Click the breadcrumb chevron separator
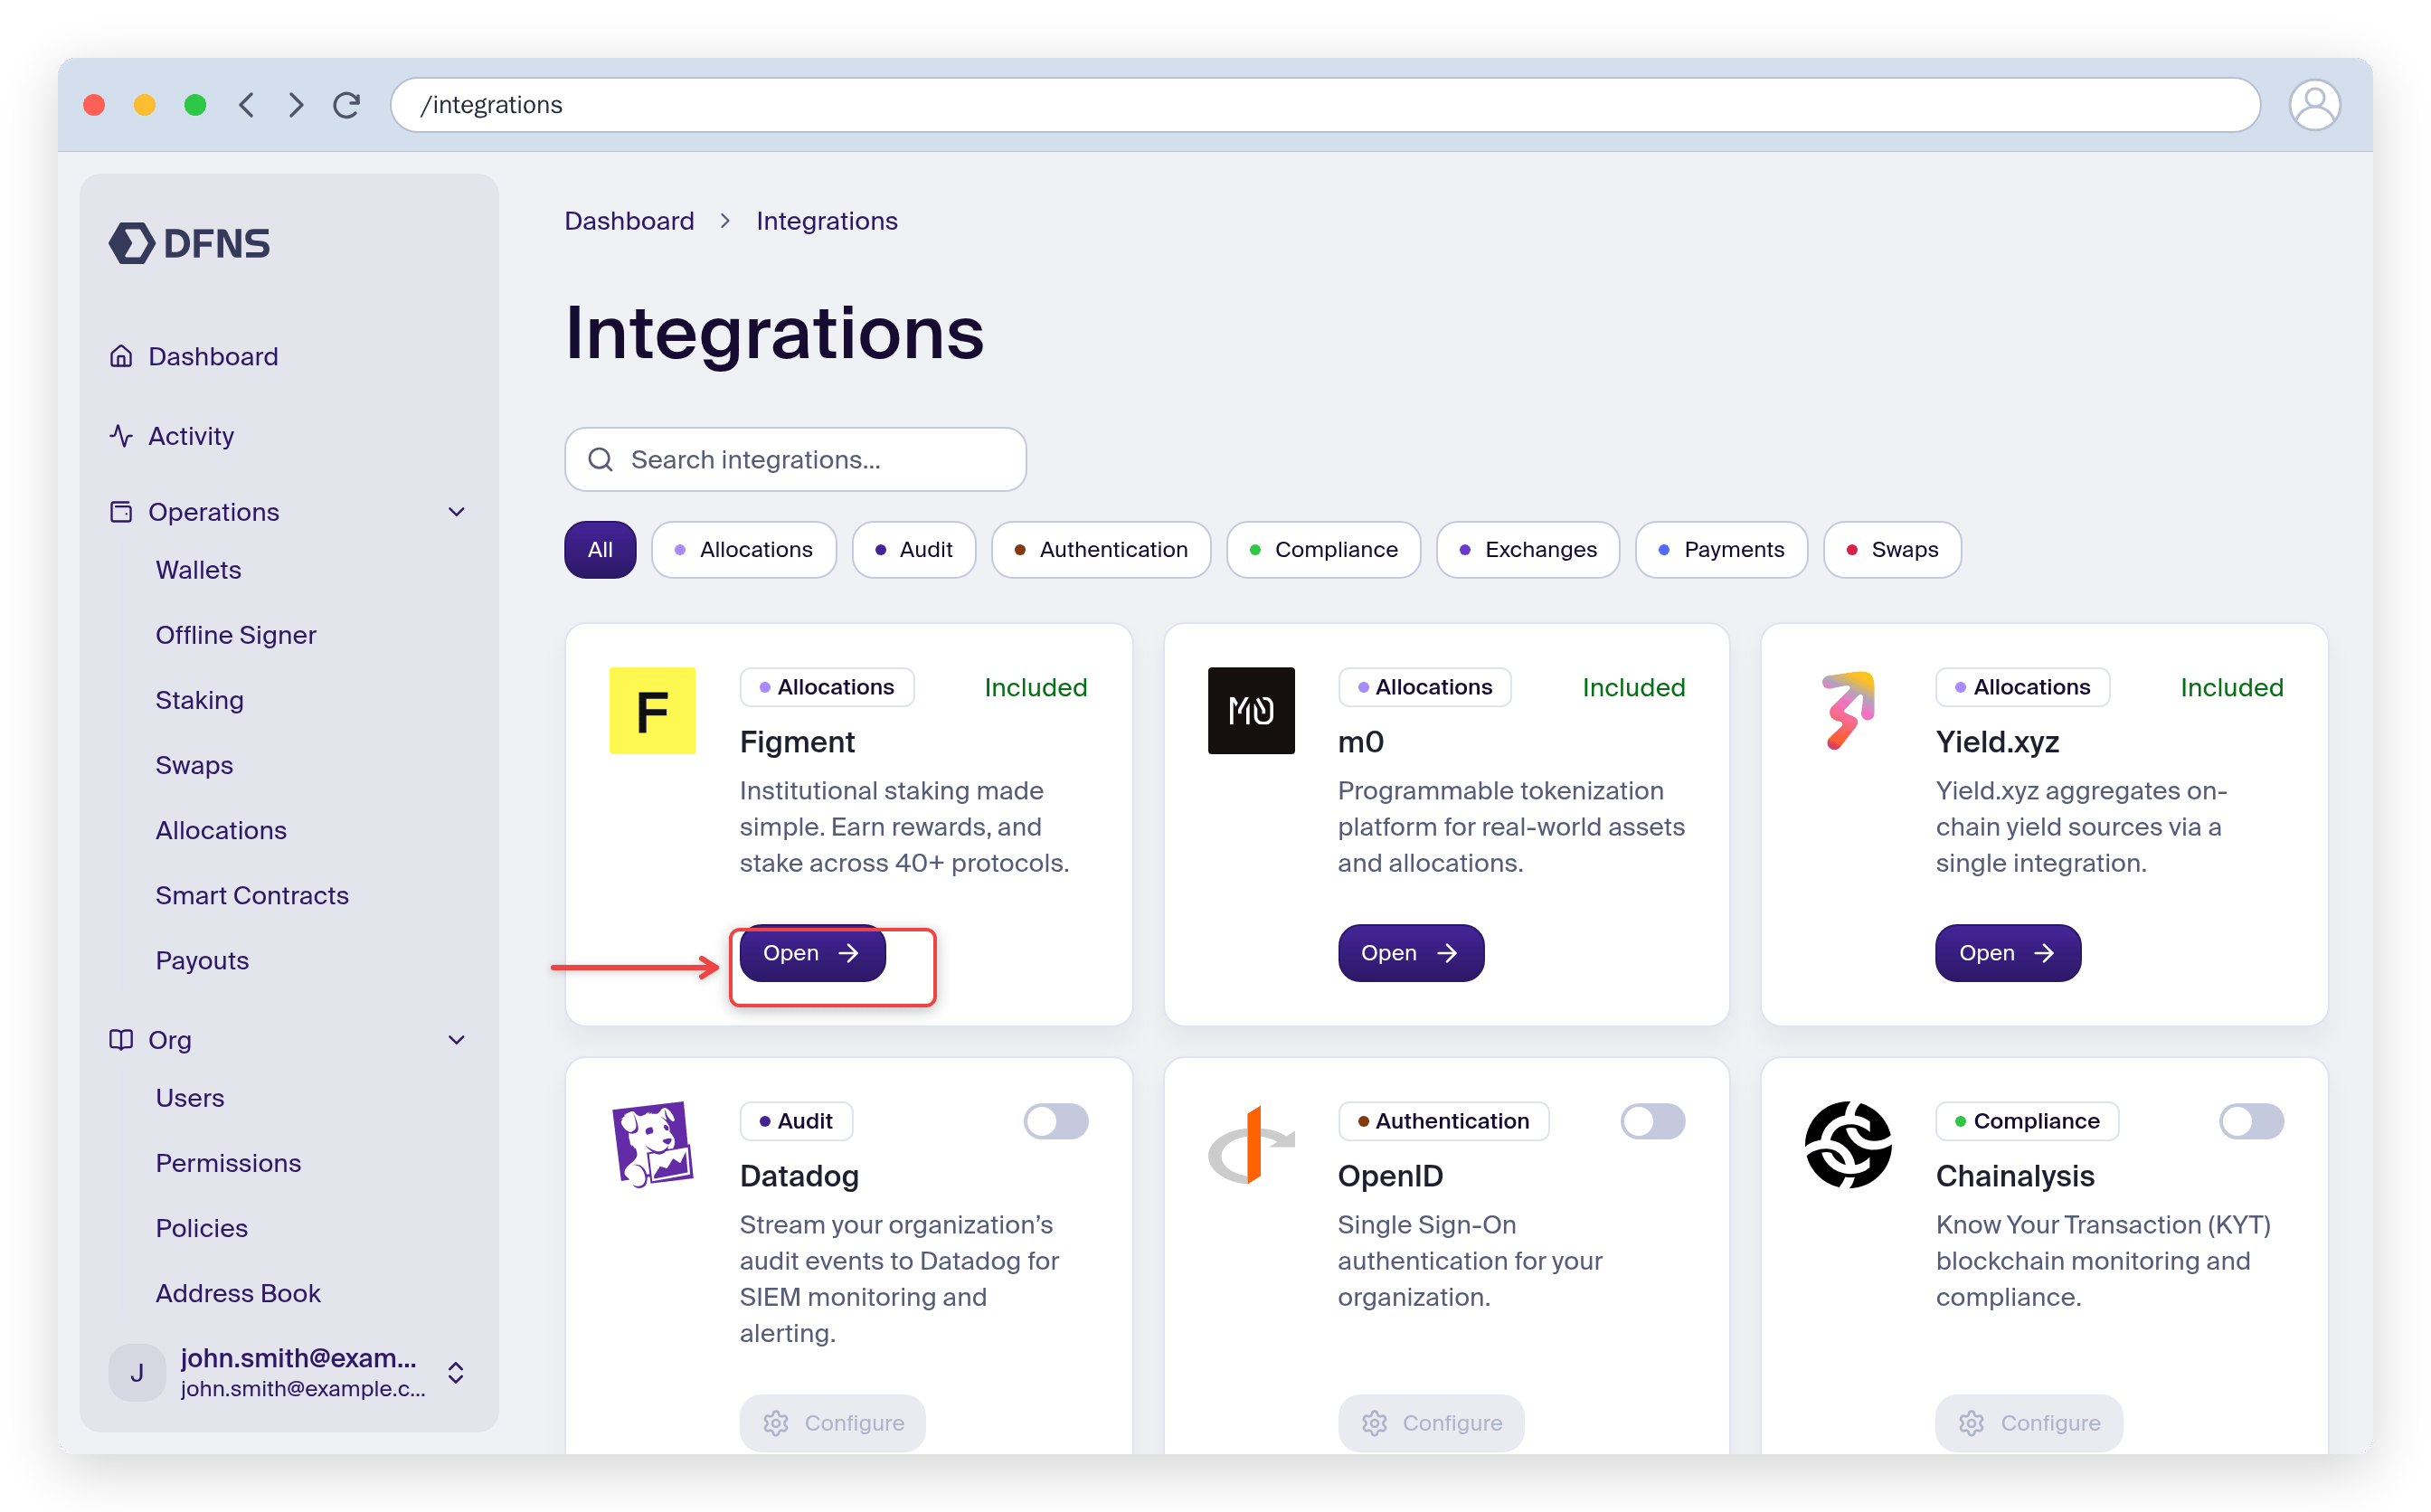The height and width of the screenshot is (1512, 2431). 725,221
